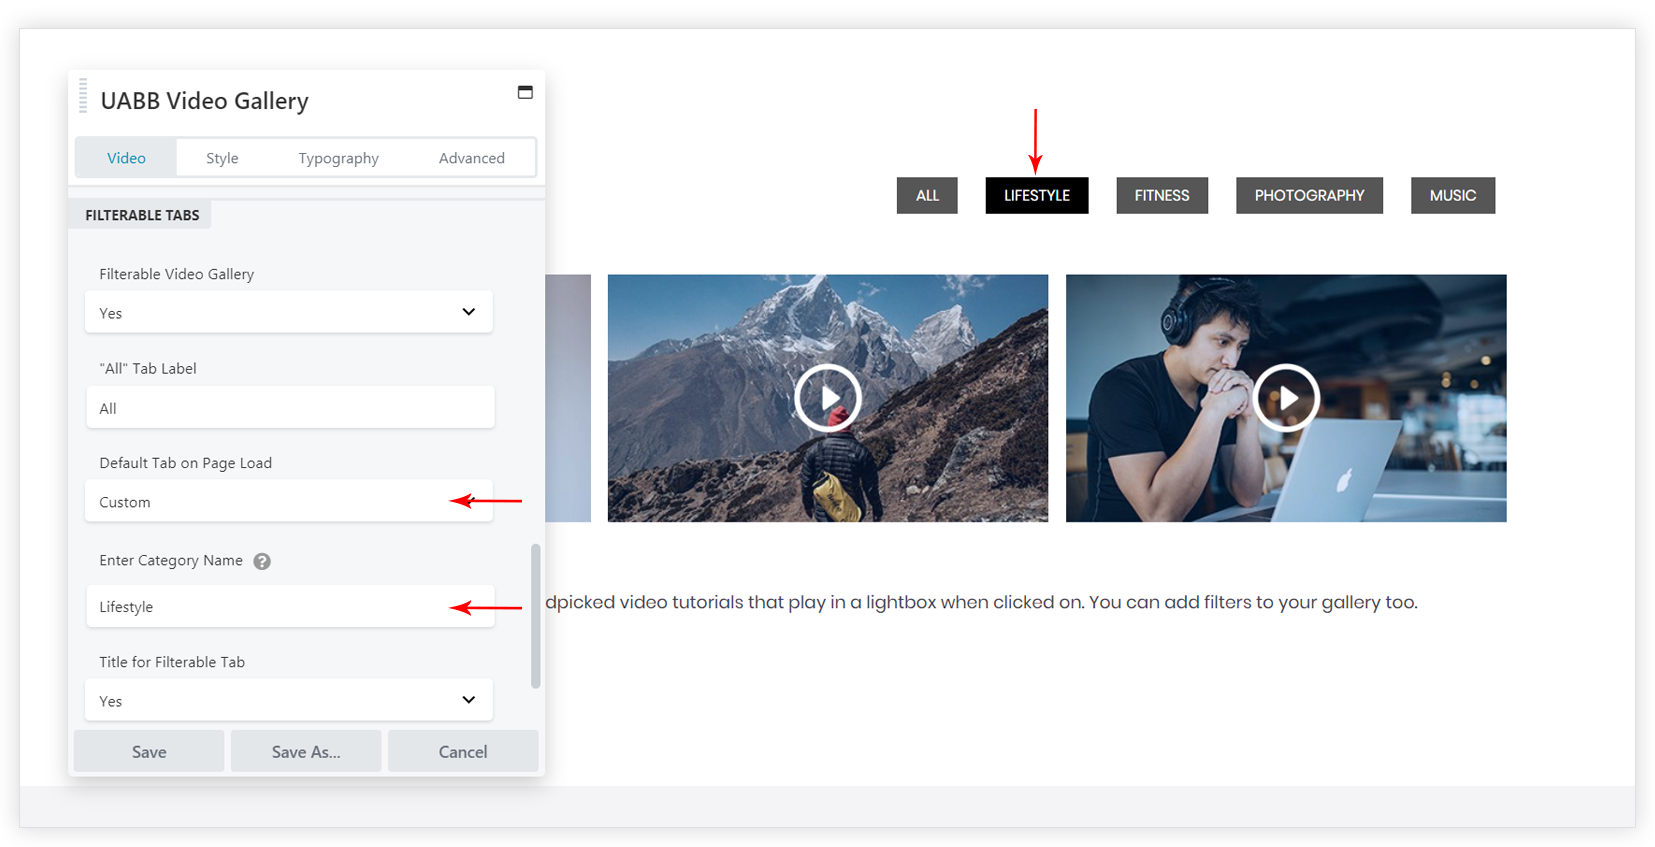Play the man with laptop video
The image size is (1655, 847).
click(x=1286, y=398)
